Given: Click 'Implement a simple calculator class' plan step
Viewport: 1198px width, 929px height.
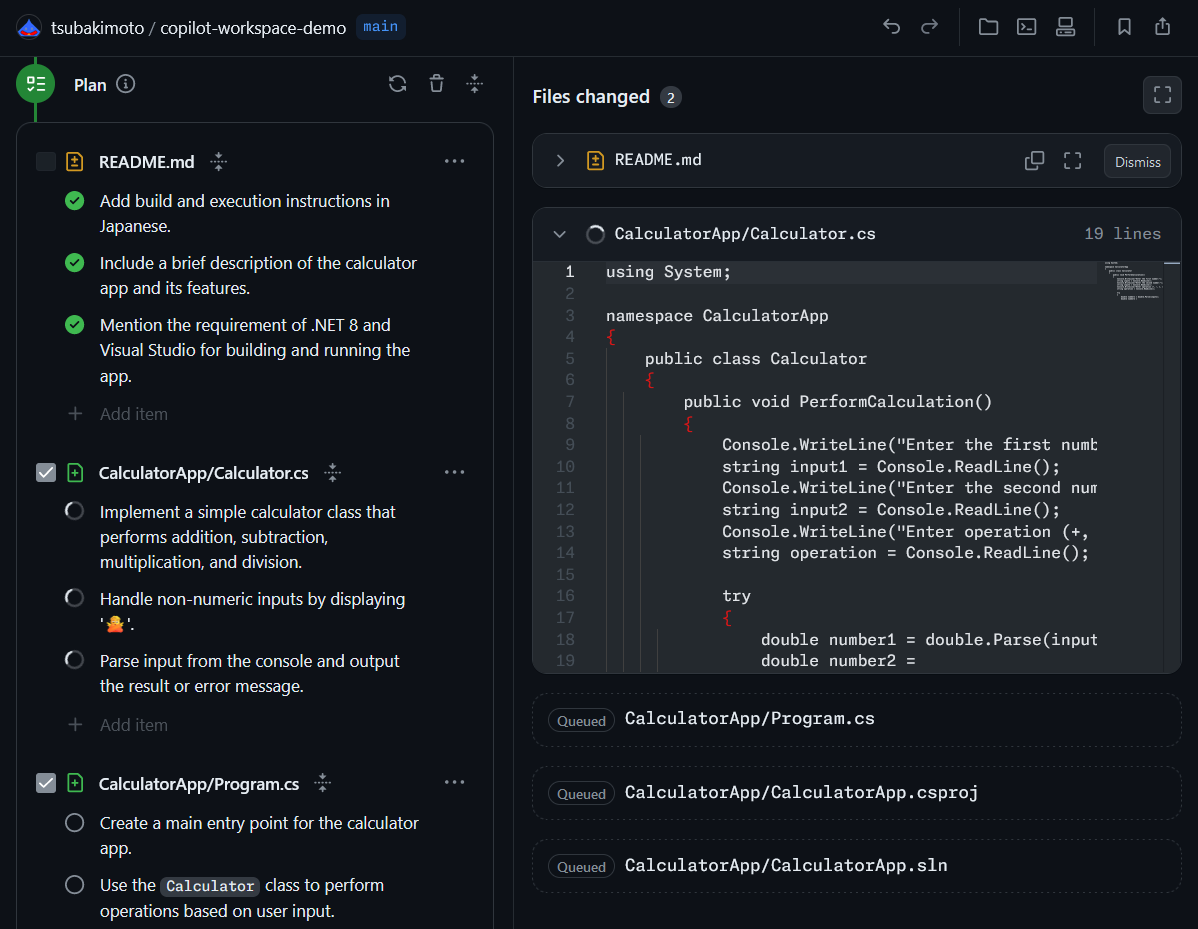Looking at the screenshot, I should (x=248, y=536).
